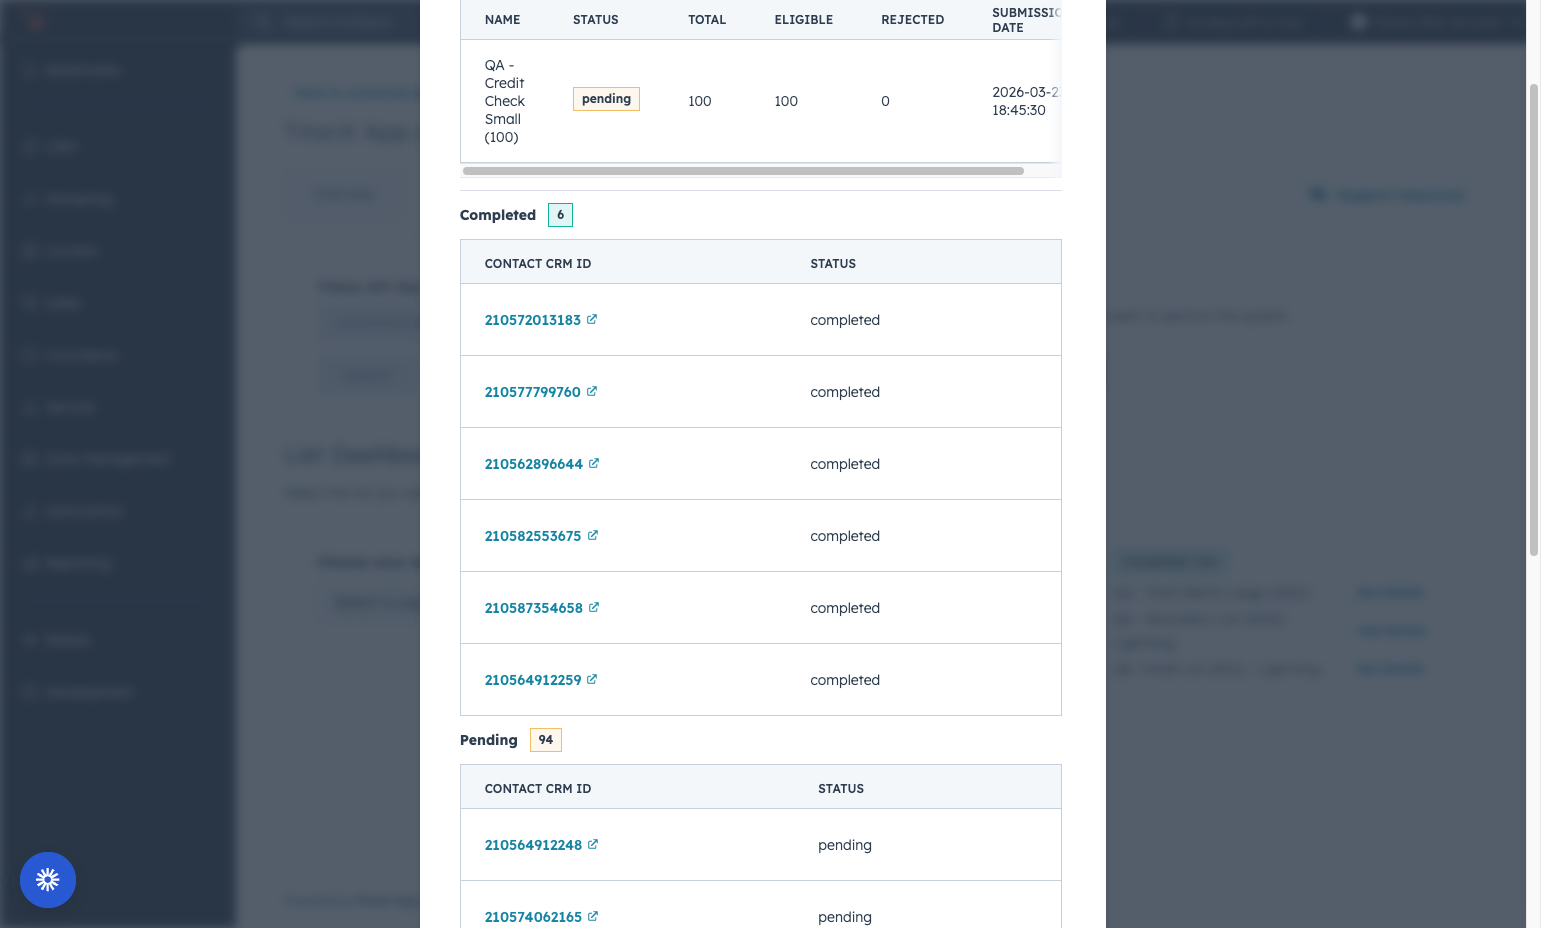Click external link icon next to 210574062165

(593, 916)
